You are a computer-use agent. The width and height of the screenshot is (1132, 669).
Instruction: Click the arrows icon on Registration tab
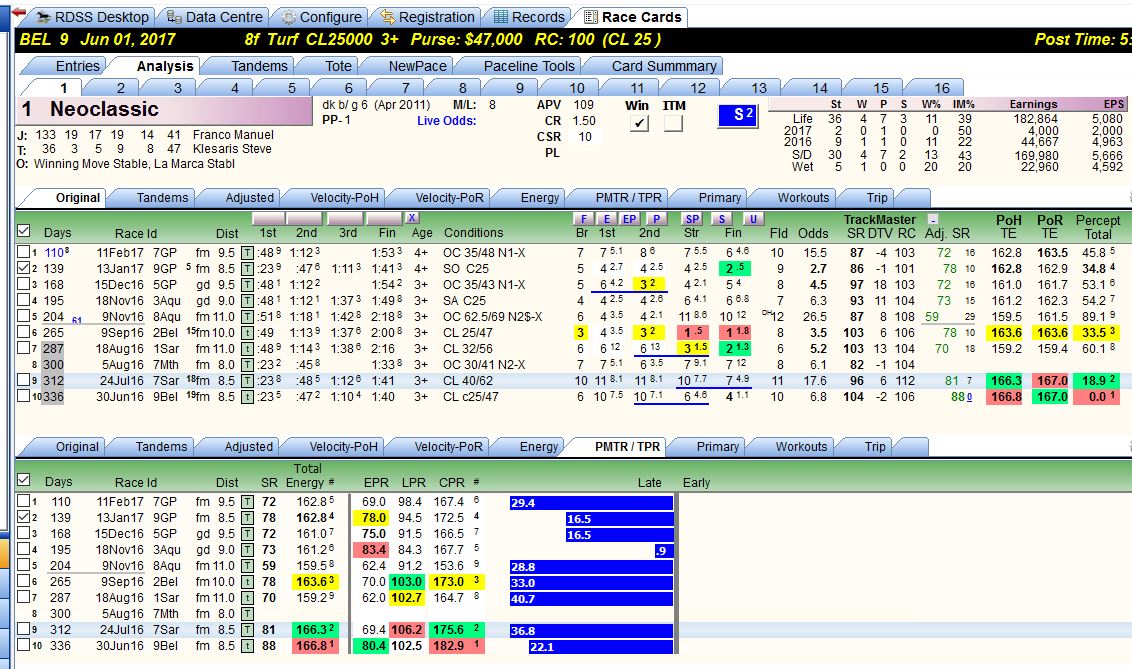388,17
